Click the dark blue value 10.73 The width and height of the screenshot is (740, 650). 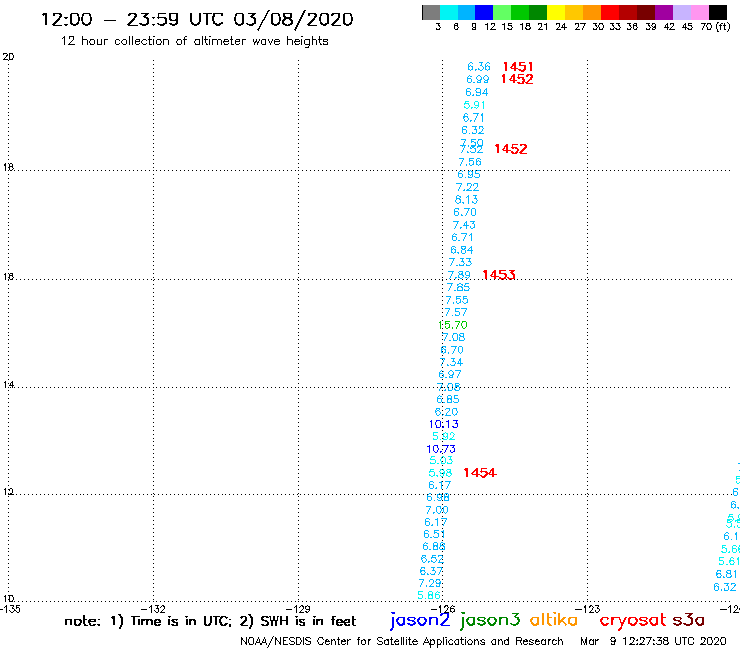[441, 449]
